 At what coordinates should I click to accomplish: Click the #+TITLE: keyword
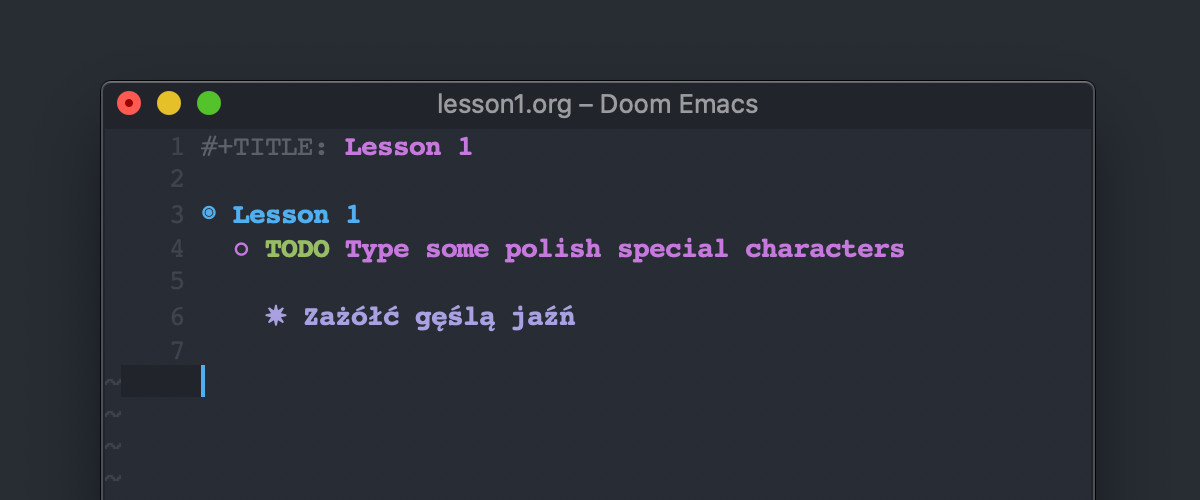265,147
